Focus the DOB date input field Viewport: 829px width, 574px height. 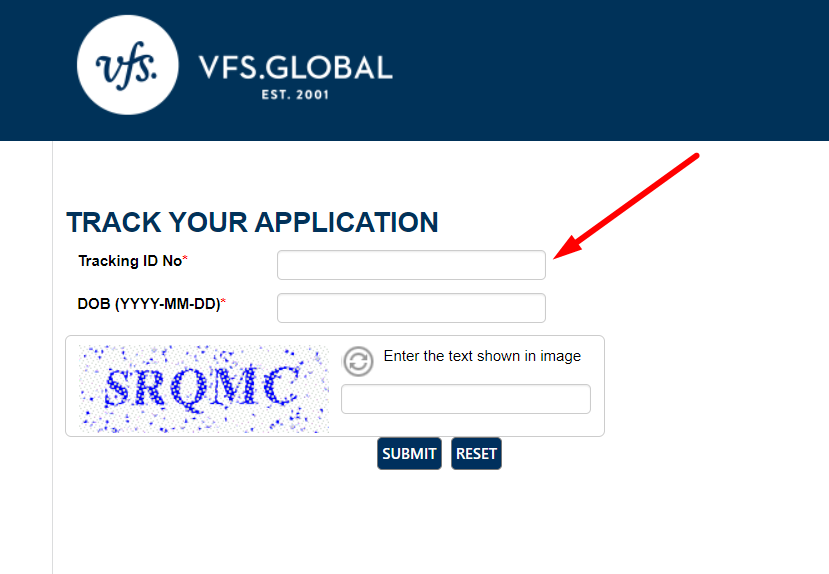click(411, 308)
